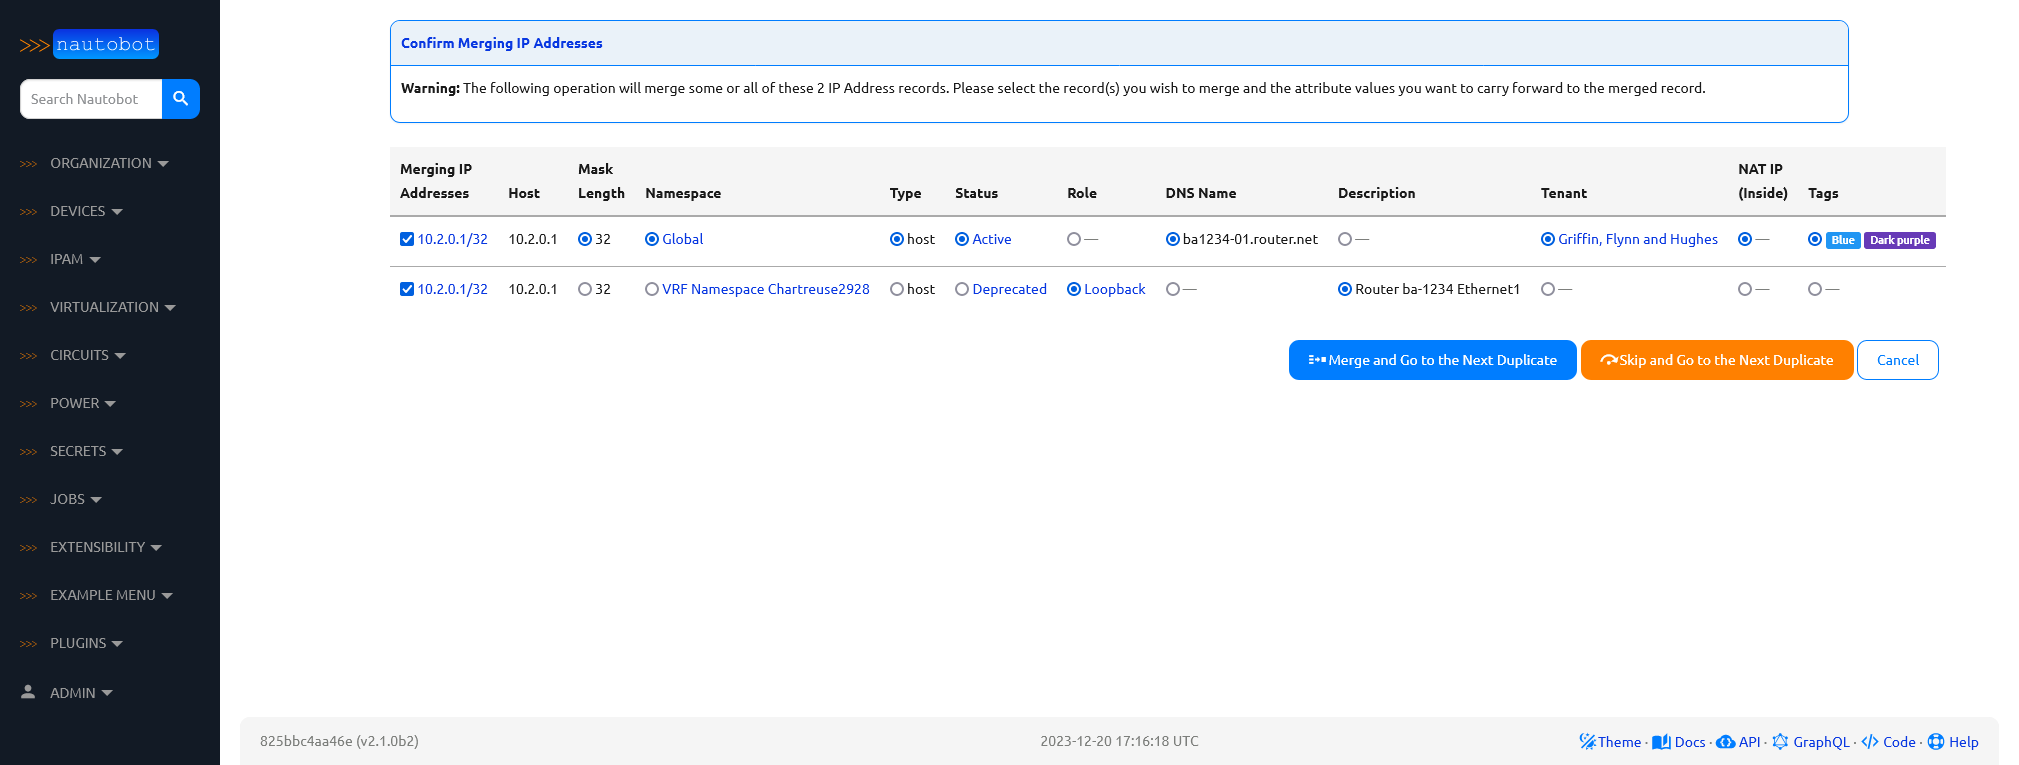Click the Docs book icon

point(1661,742)
